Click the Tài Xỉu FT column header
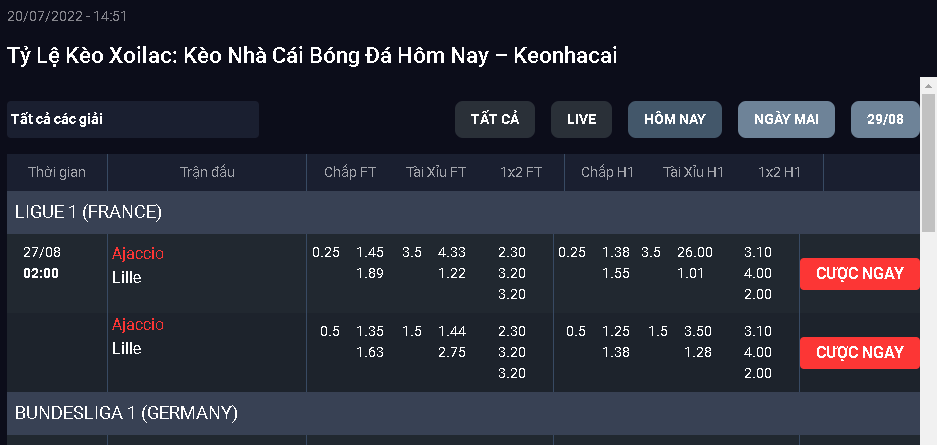The width and height of the screenshot is (937, 445). pos(436,173)
